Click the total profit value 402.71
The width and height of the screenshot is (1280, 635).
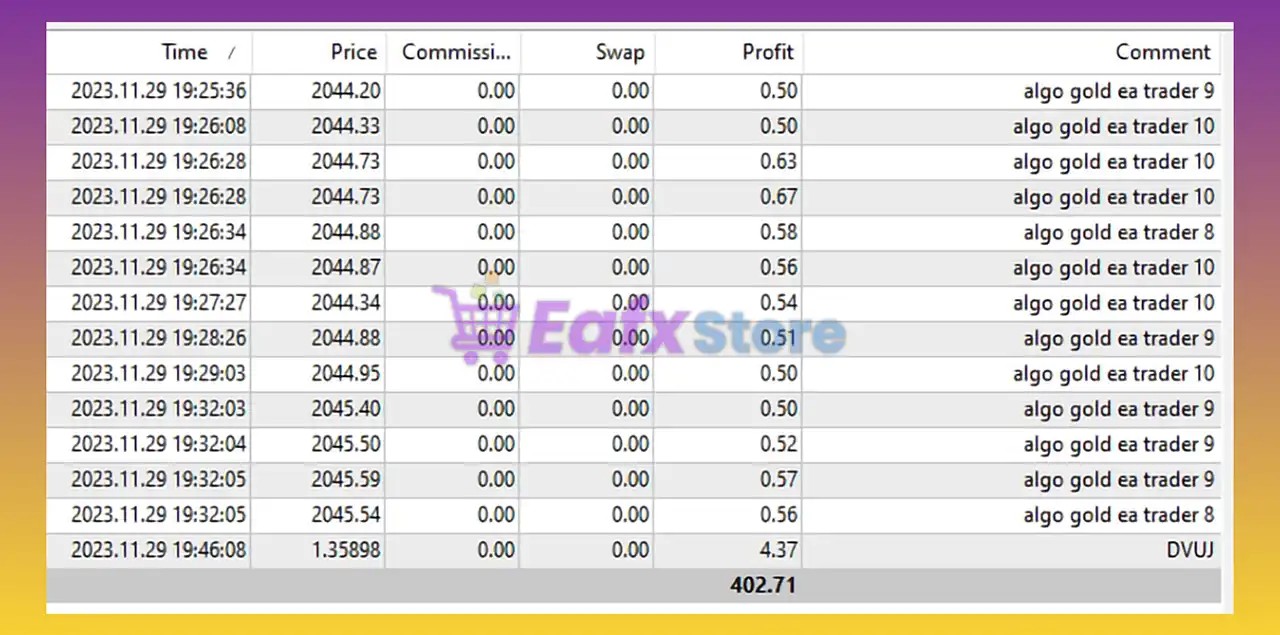pyautogui.click(x=762, y=585)
